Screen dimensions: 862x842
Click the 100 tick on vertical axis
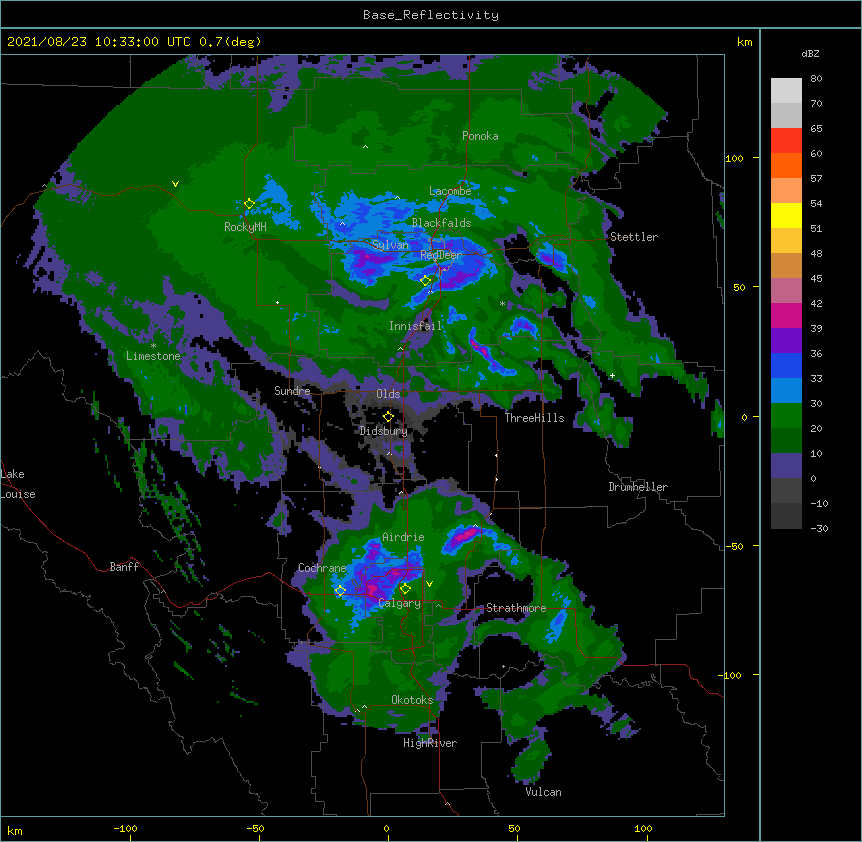tap(734, 158)
